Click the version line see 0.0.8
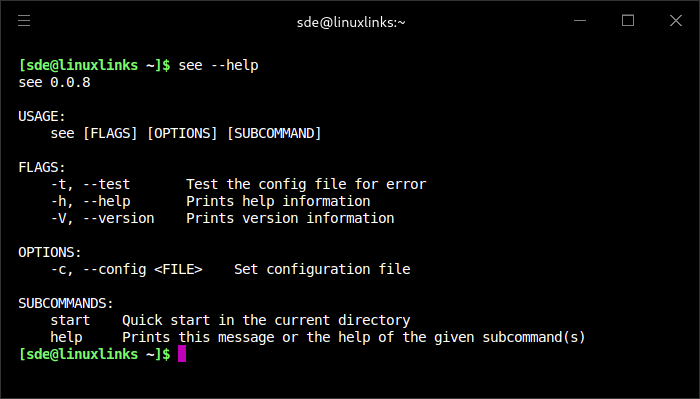The height and width of the screenshot is (399, 700). [54, 82]
